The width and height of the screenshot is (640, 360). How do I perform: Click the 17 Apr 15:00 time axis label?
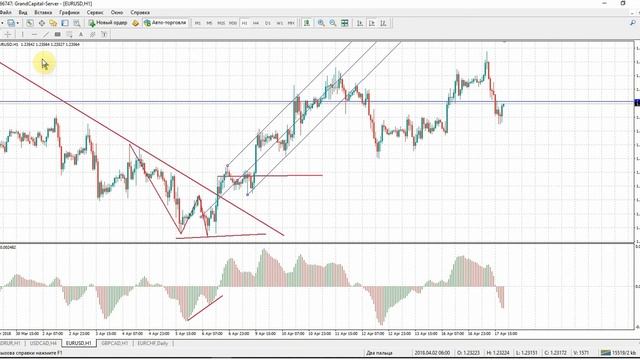click(506, 333)
